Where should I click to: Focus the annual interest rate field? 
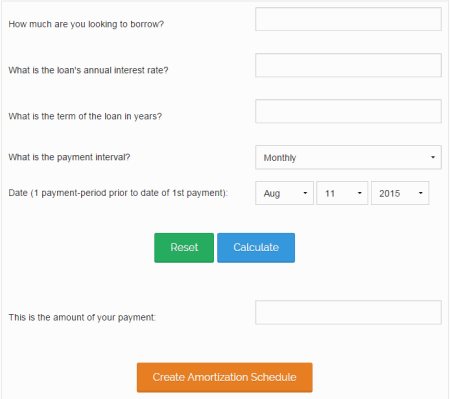point(348,65)
